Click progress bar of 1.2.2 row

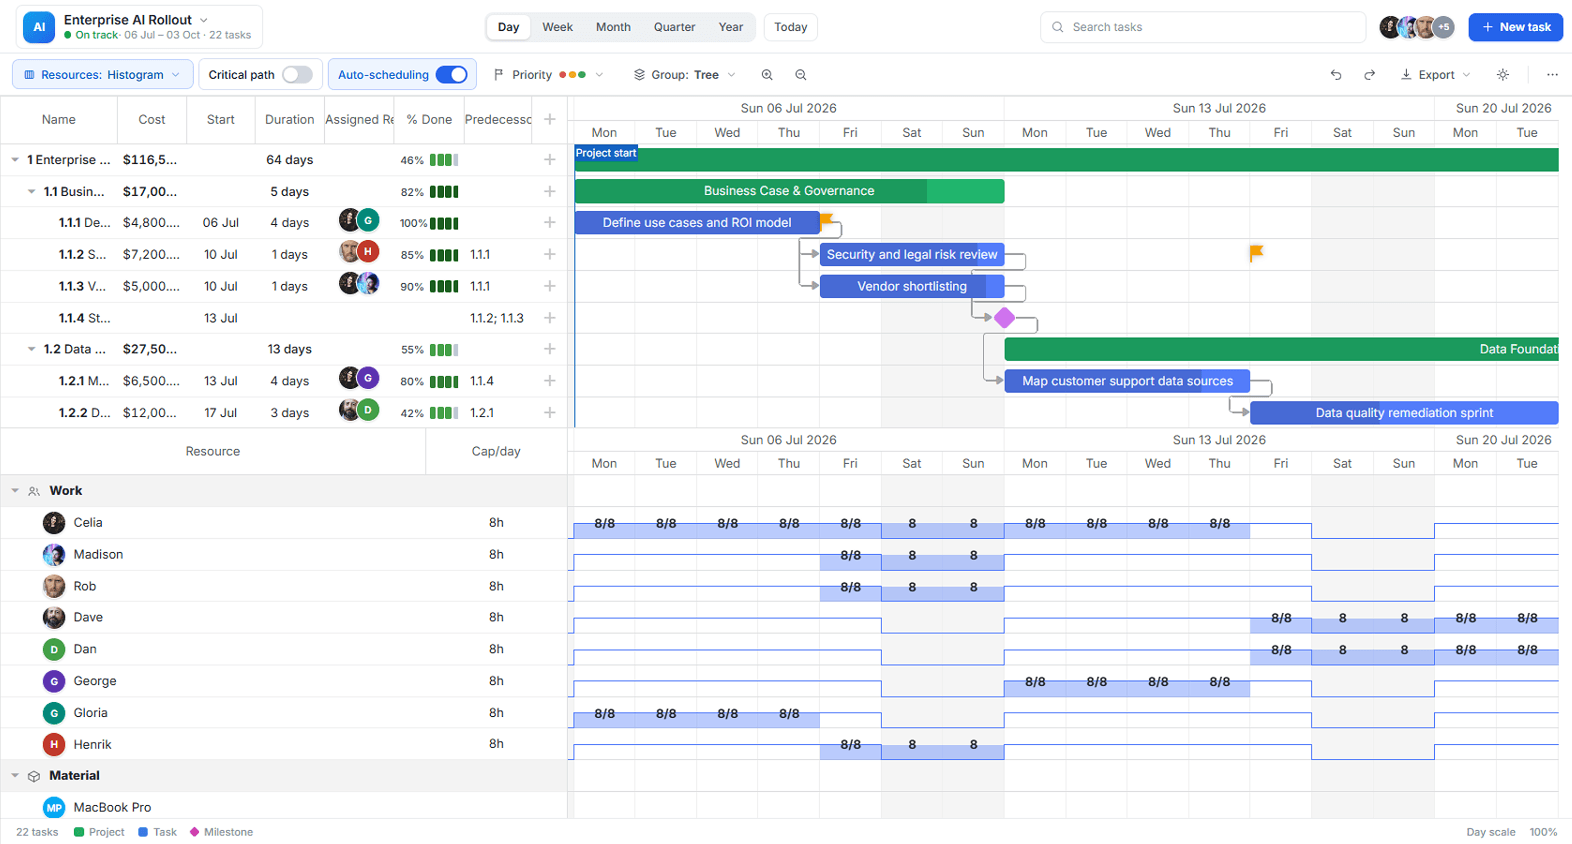pos(444,413)
